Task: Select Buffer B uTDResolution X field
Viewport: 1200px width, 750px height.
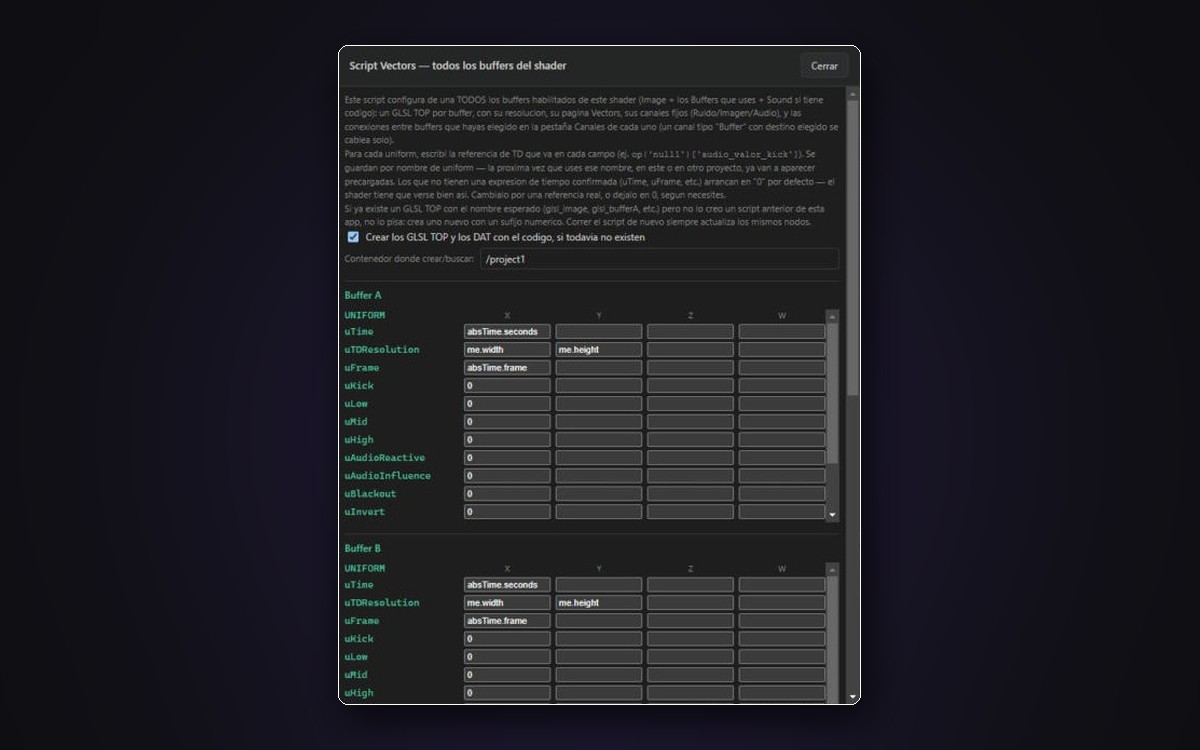Action: pos(507,603)
